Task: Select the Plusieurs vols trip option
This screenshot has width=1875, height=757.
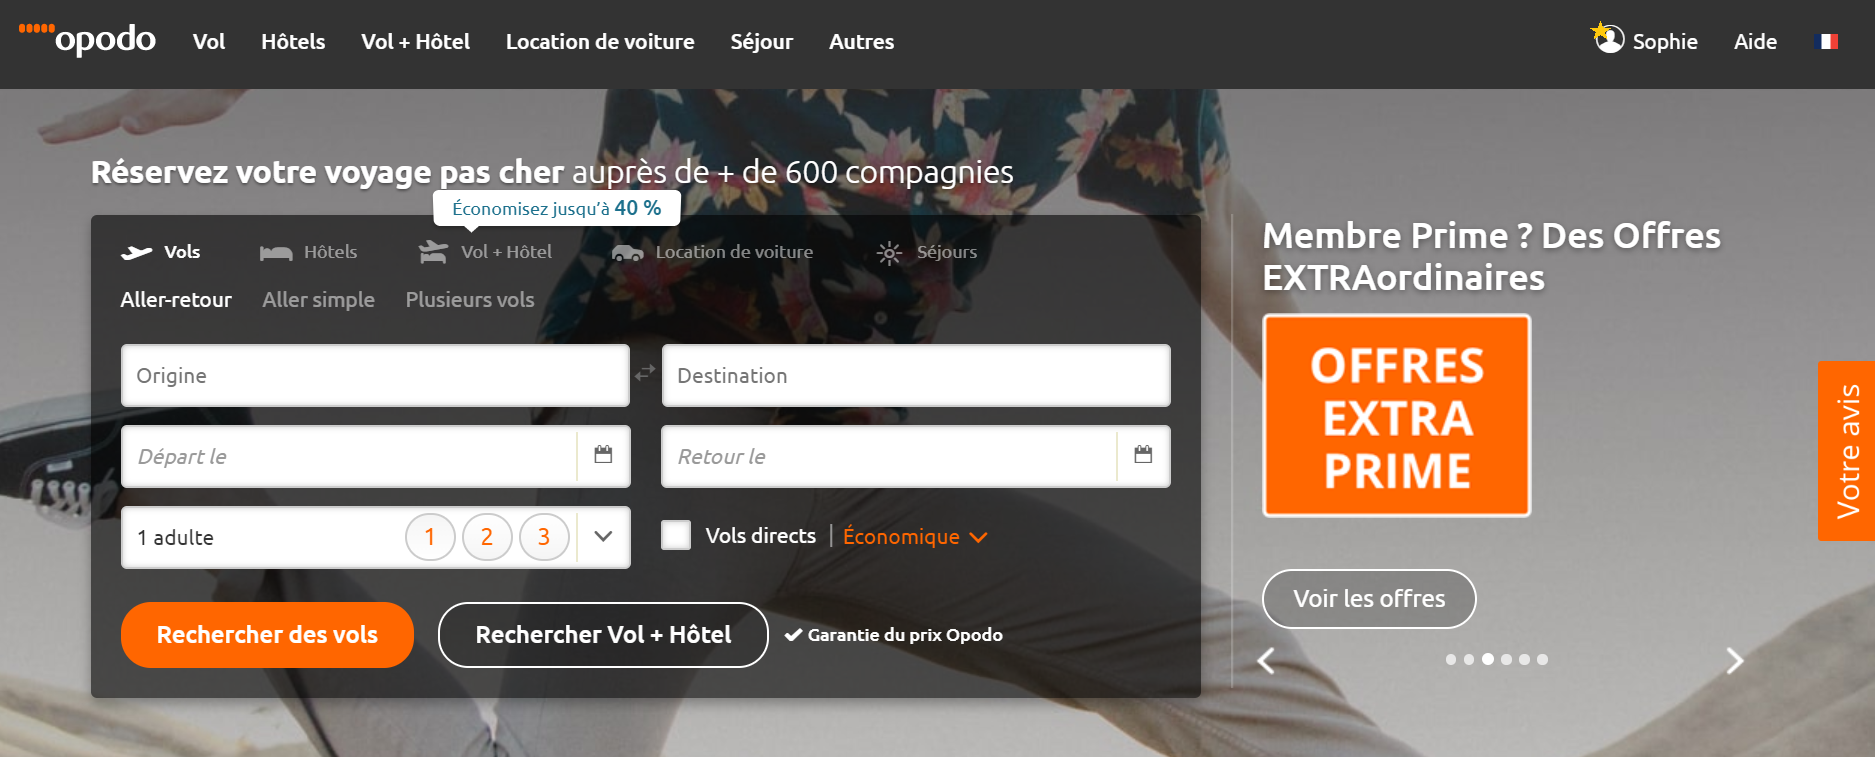Action: 470,300
